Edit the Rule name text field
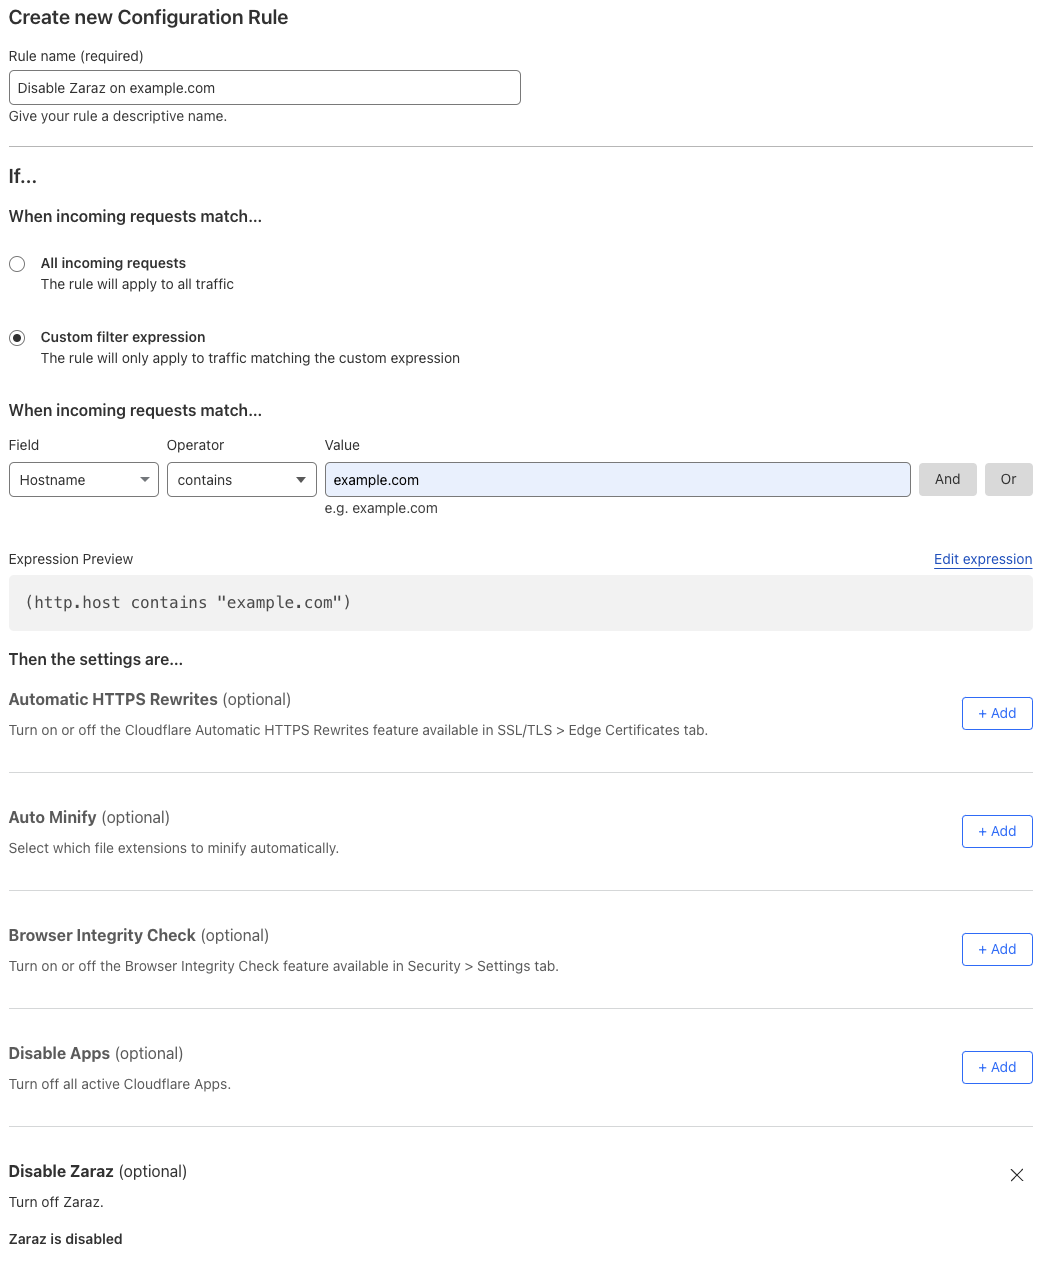The image size is (1049, 1263). [x=264, y=87]
